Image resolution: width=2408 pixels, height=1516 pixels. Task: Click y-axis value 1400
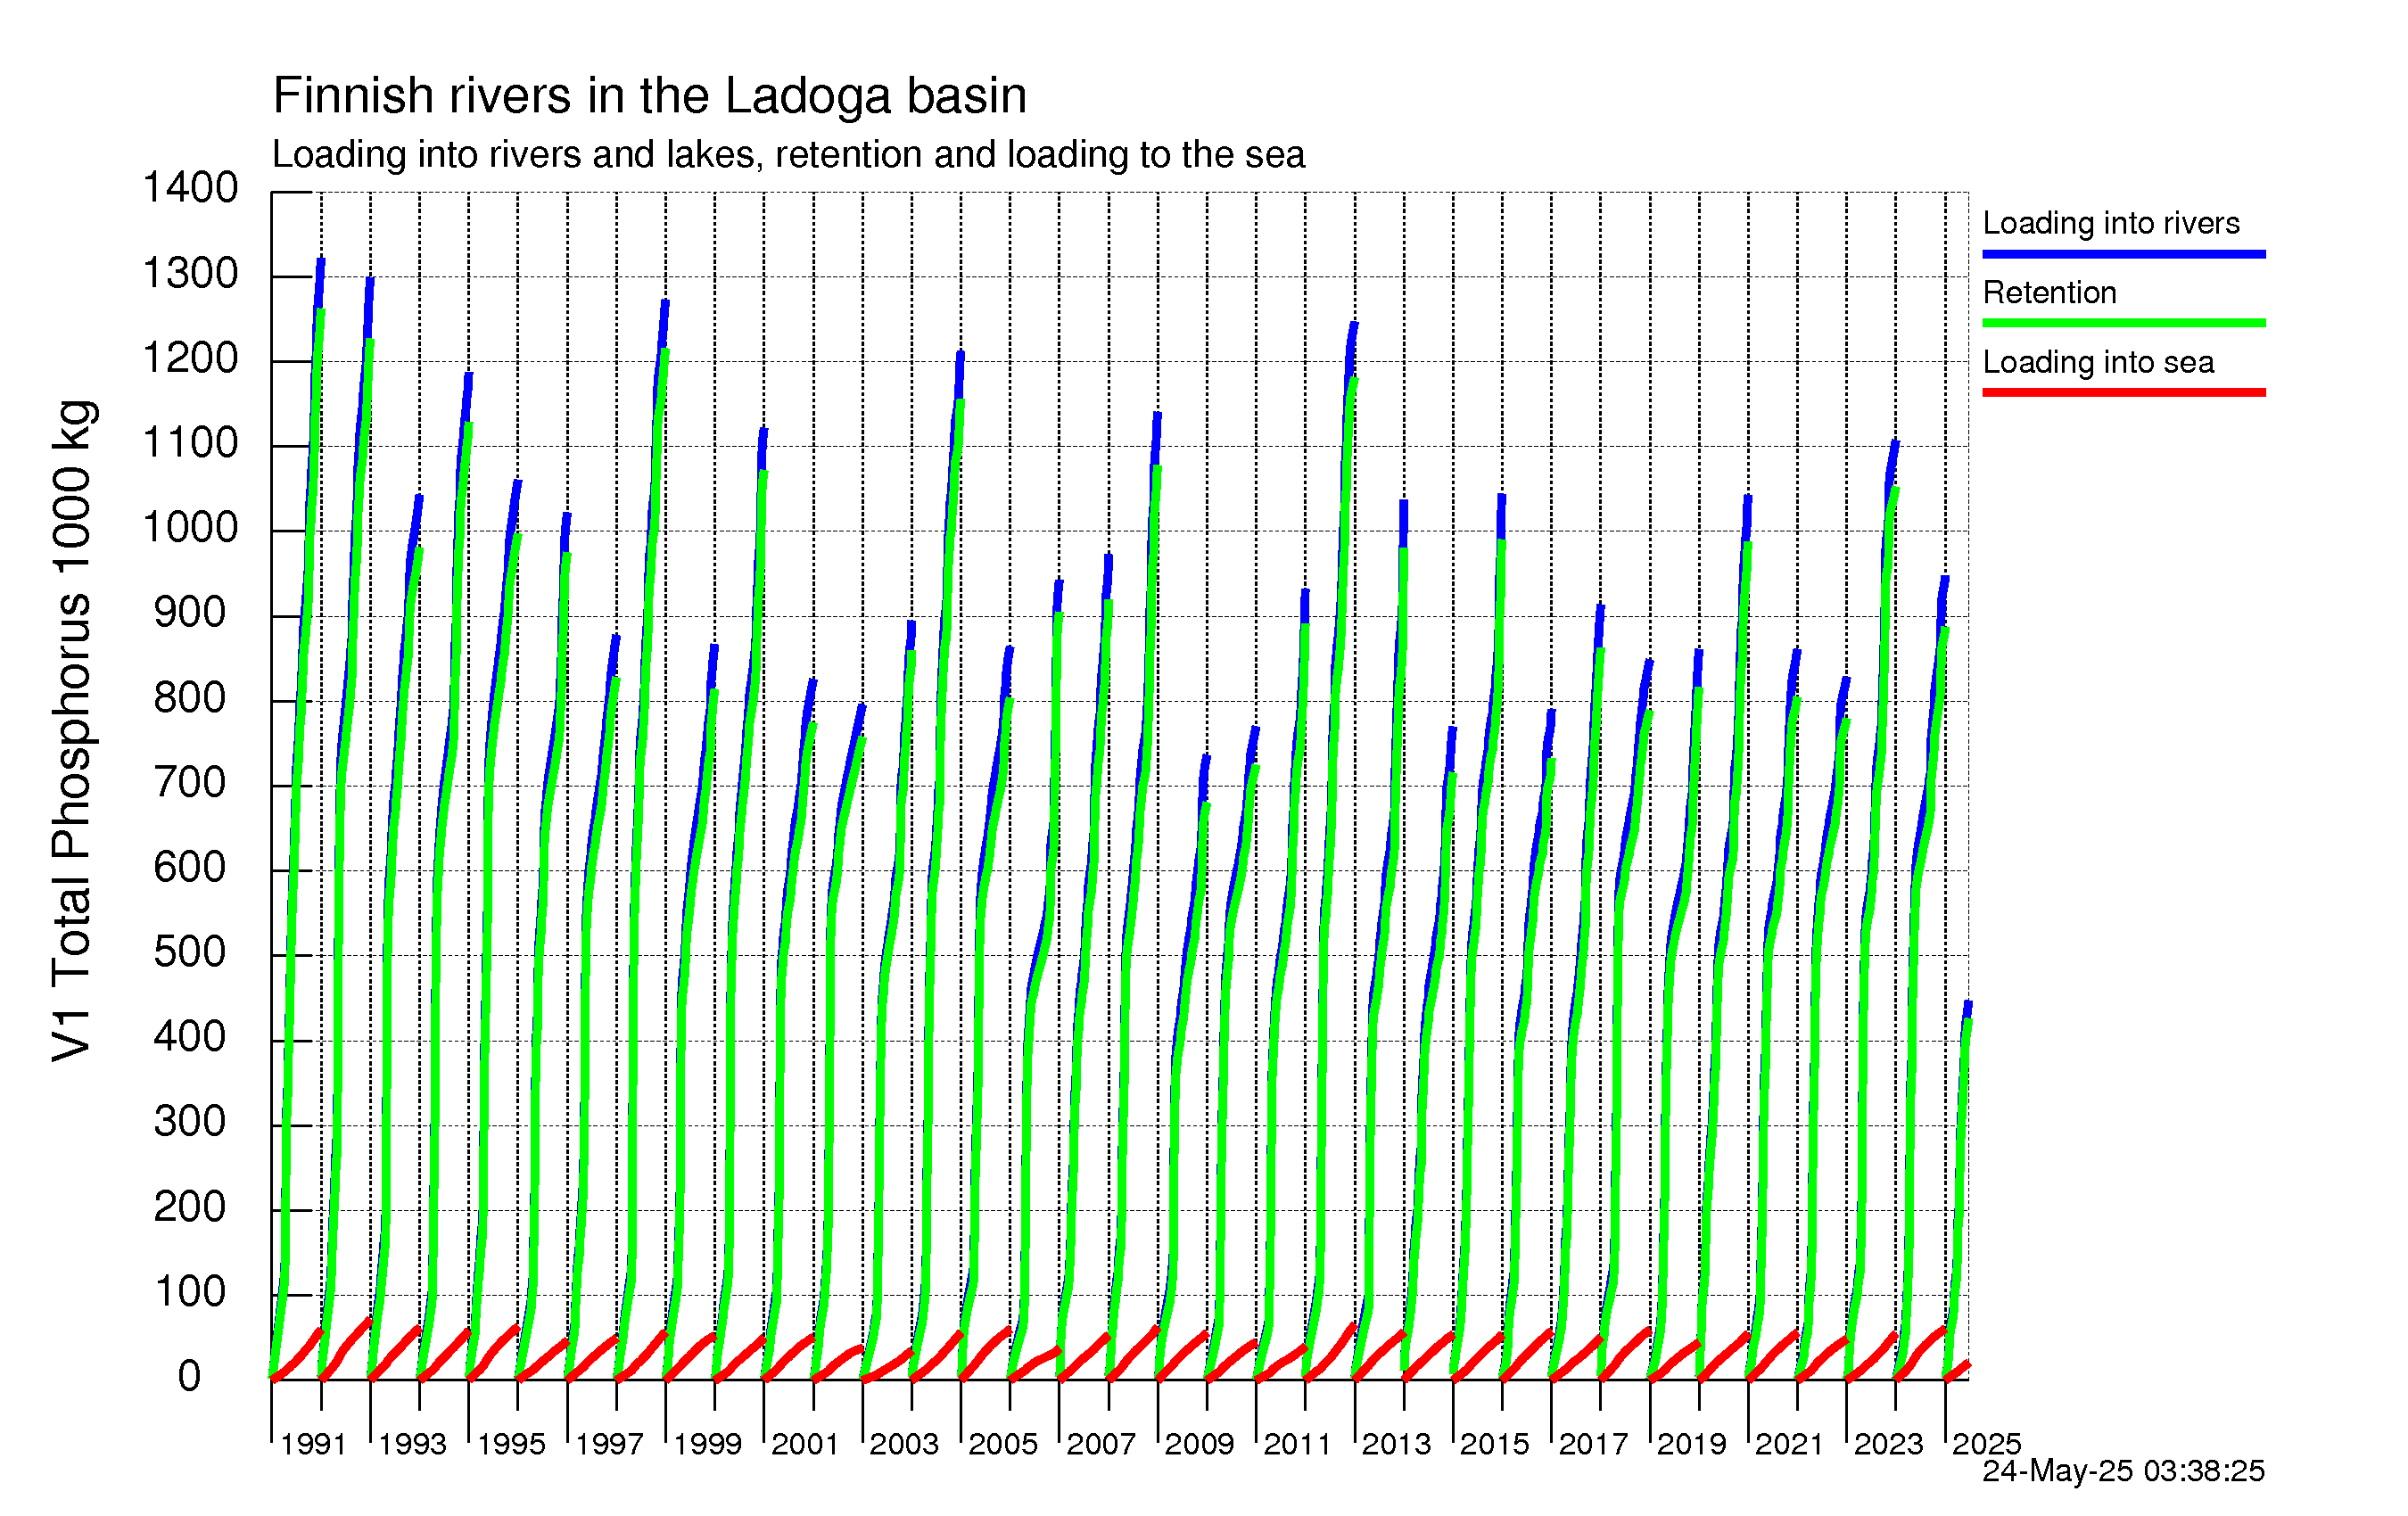pos(190,188)
